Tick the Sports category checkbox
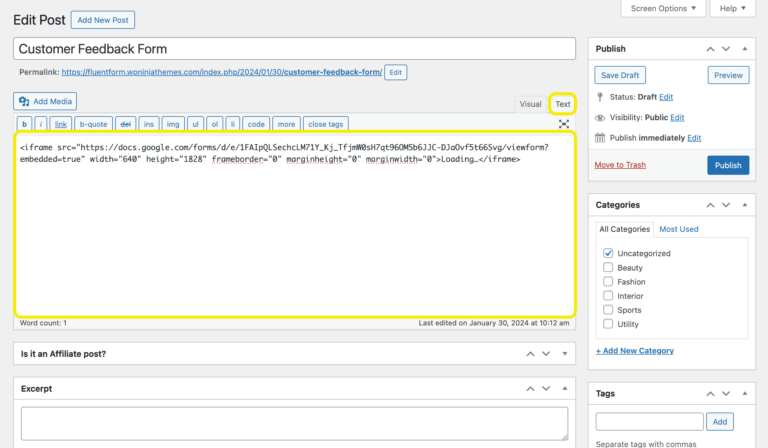768x448 pixels. (x=608, y=310)
